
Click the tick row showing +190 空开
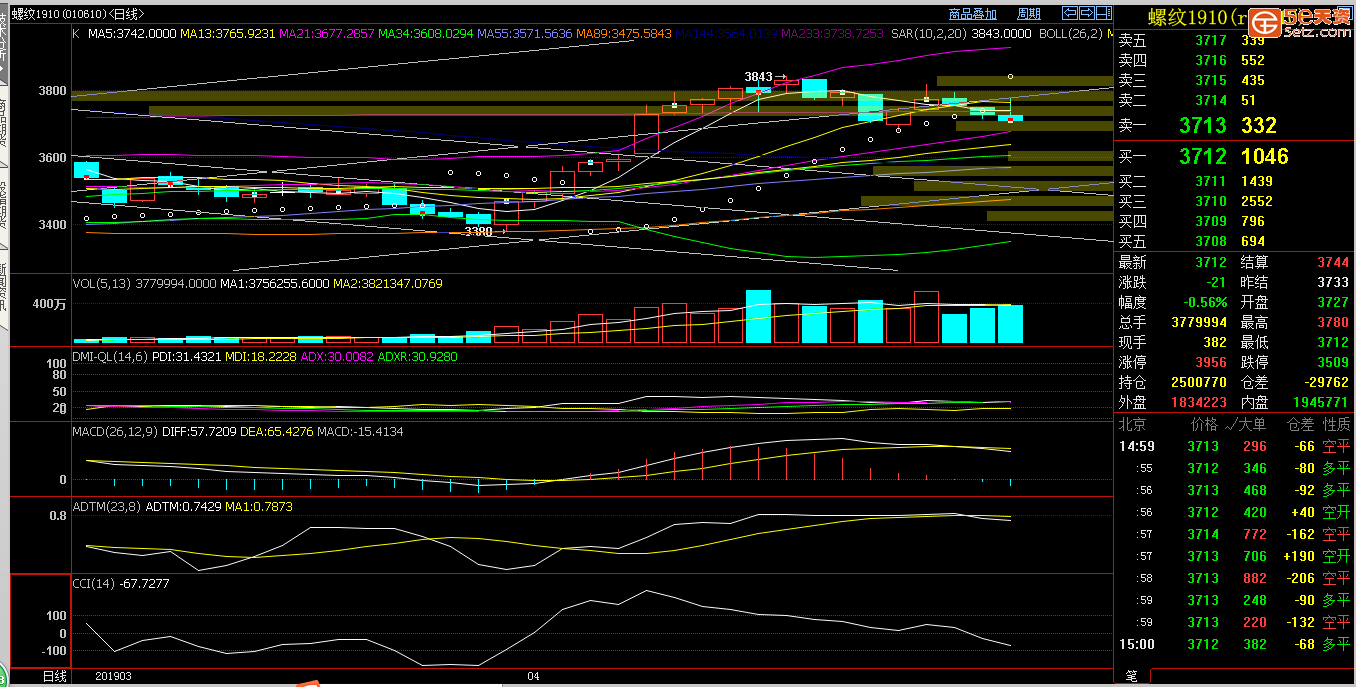(x=1233, y=556)
